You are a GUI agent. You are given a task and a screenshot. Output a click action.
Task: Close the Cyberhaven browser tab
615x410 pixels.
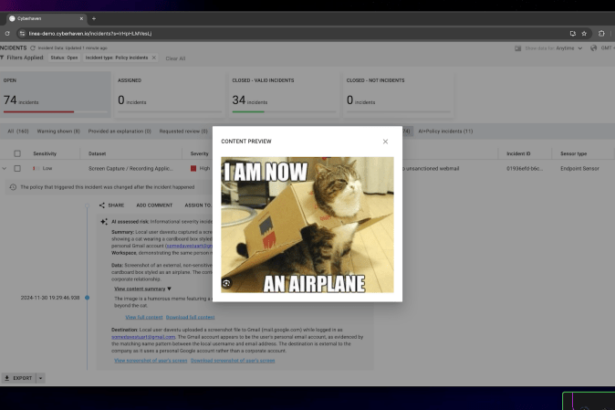pos(81,18)
